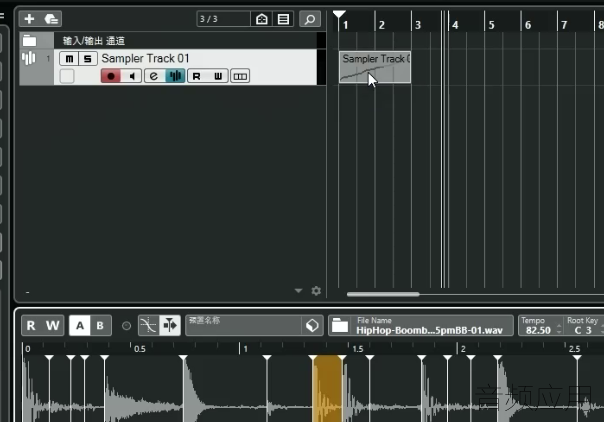This screenshot has height=422, width=604.
Task: Solo Sampler Track 01
Action: tap(88, 59)
